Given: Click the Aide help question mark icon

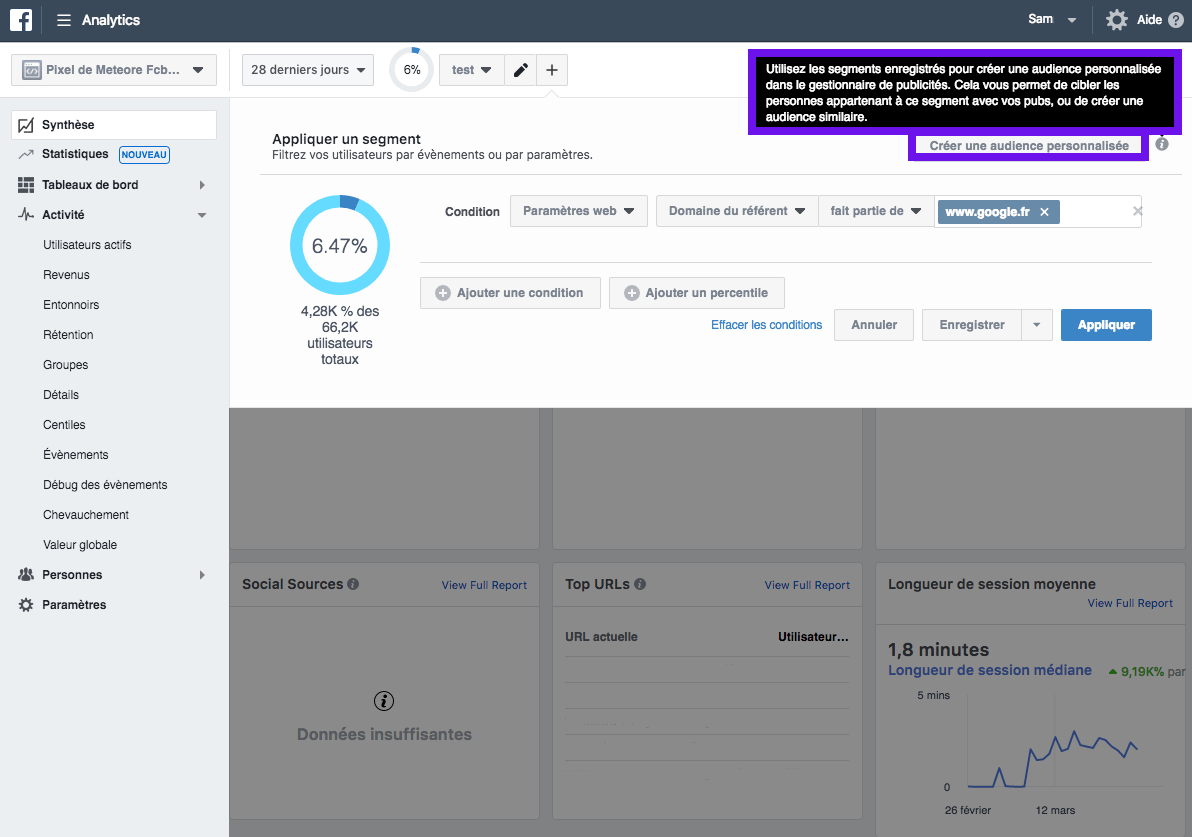Looking at the screenshot, I should tap(1175, 20).
